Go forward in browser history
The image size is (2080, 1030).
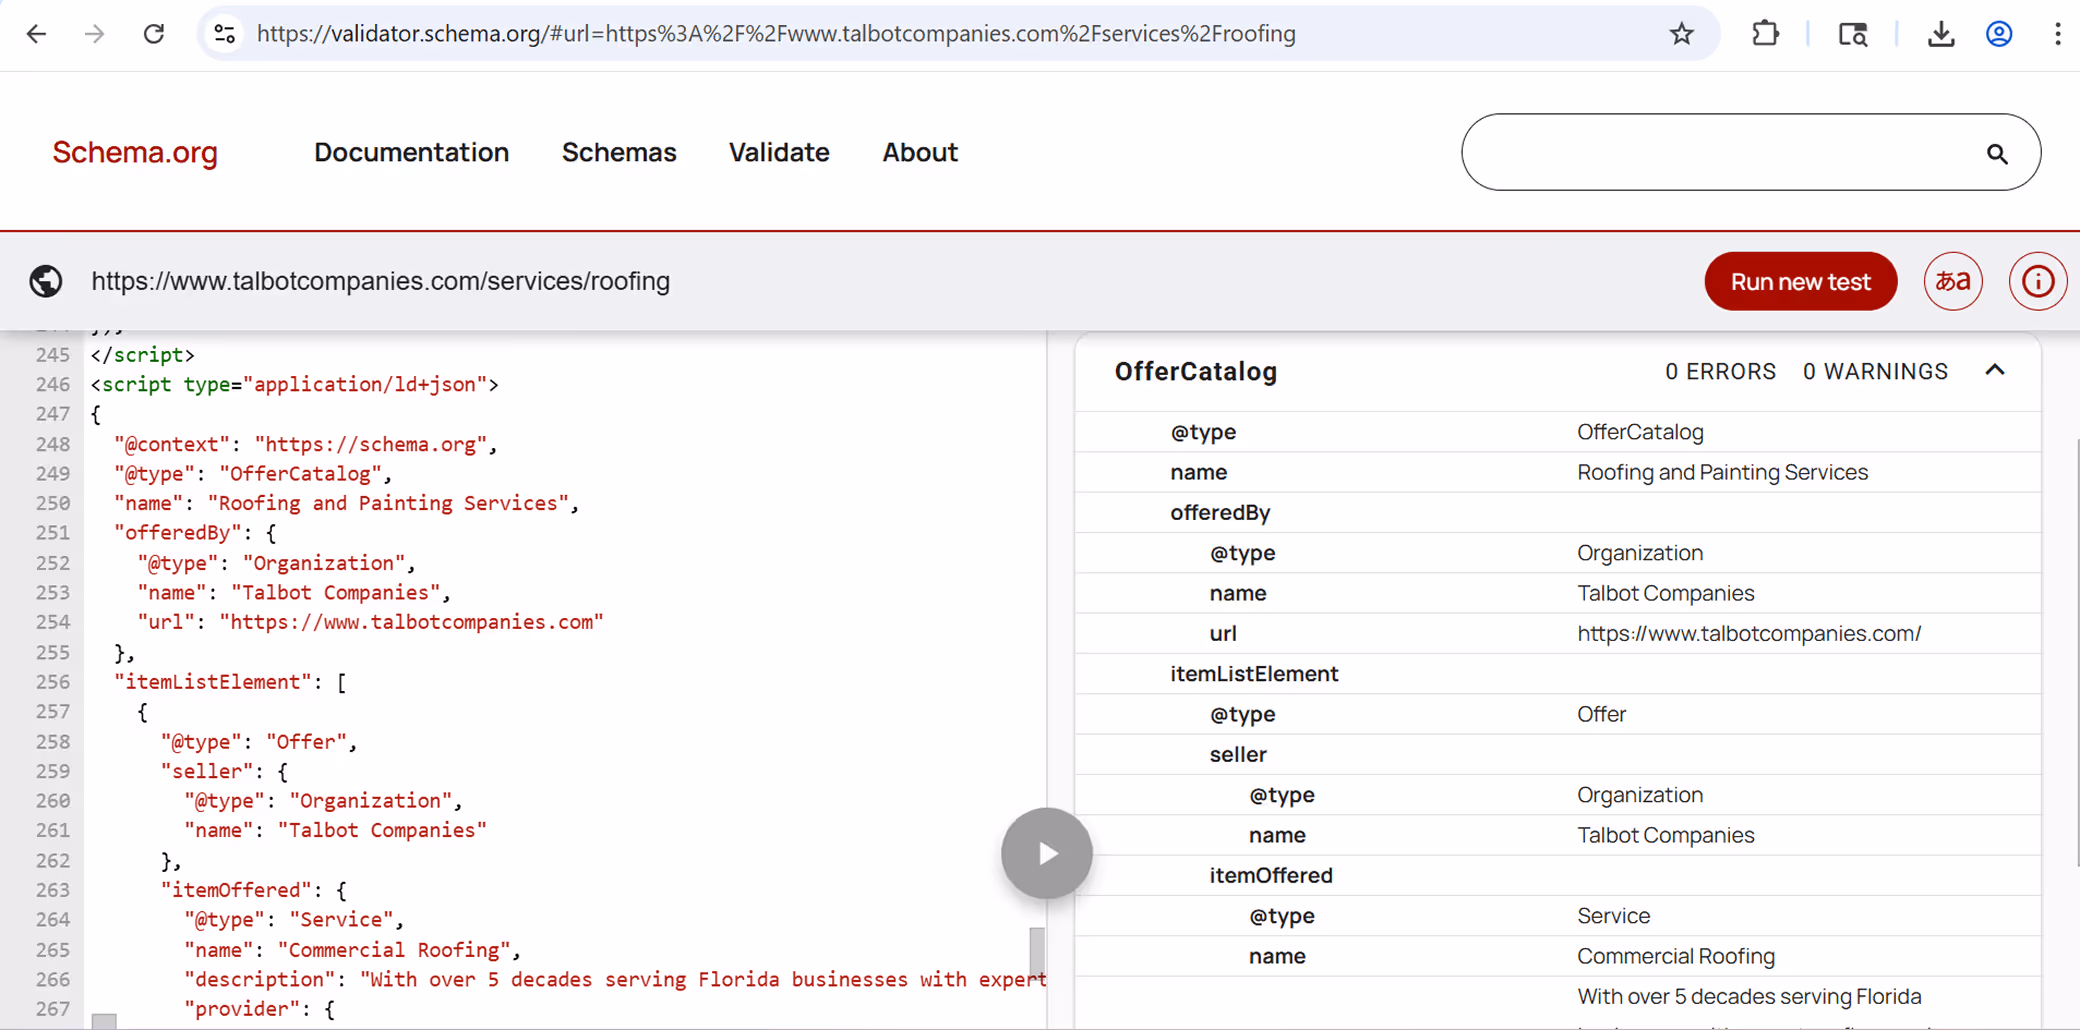(x=95, y=34)
